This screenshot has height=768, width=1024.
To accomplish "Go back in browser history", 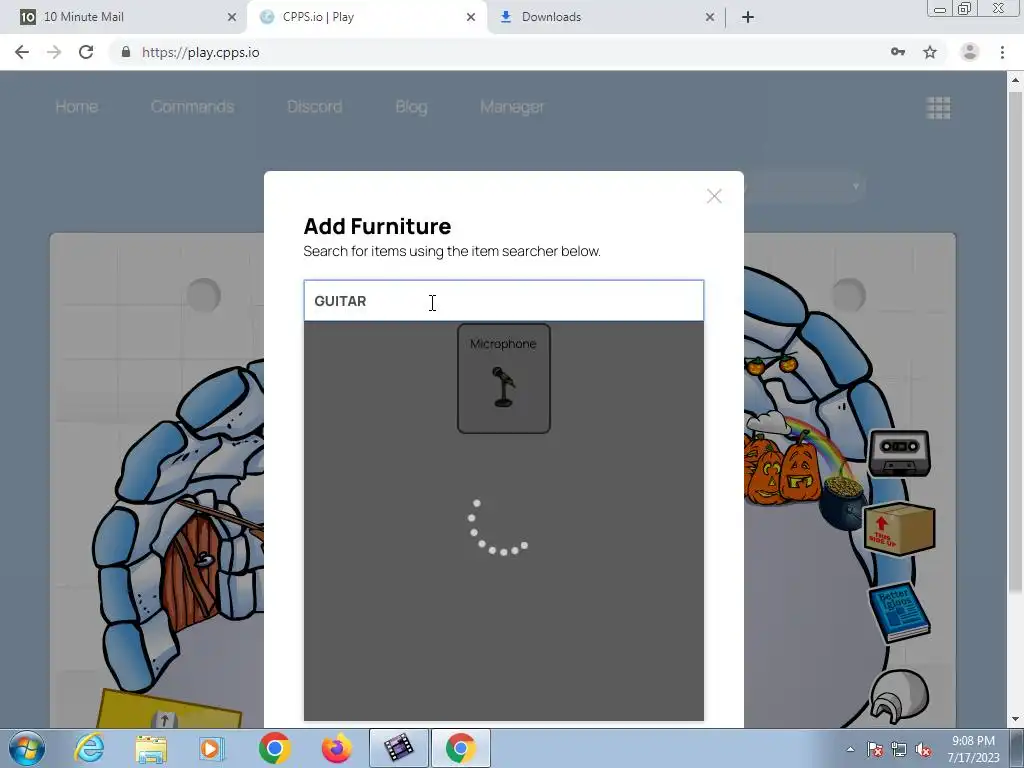I will point(22,52).
